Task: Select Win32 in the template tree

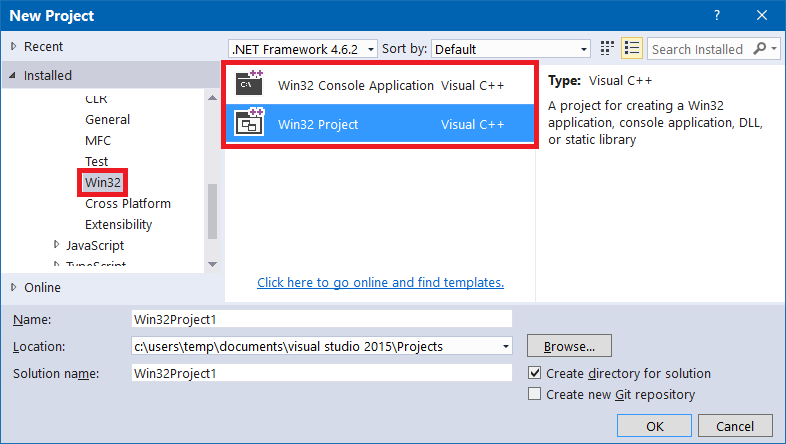Action: click(101, 182)
